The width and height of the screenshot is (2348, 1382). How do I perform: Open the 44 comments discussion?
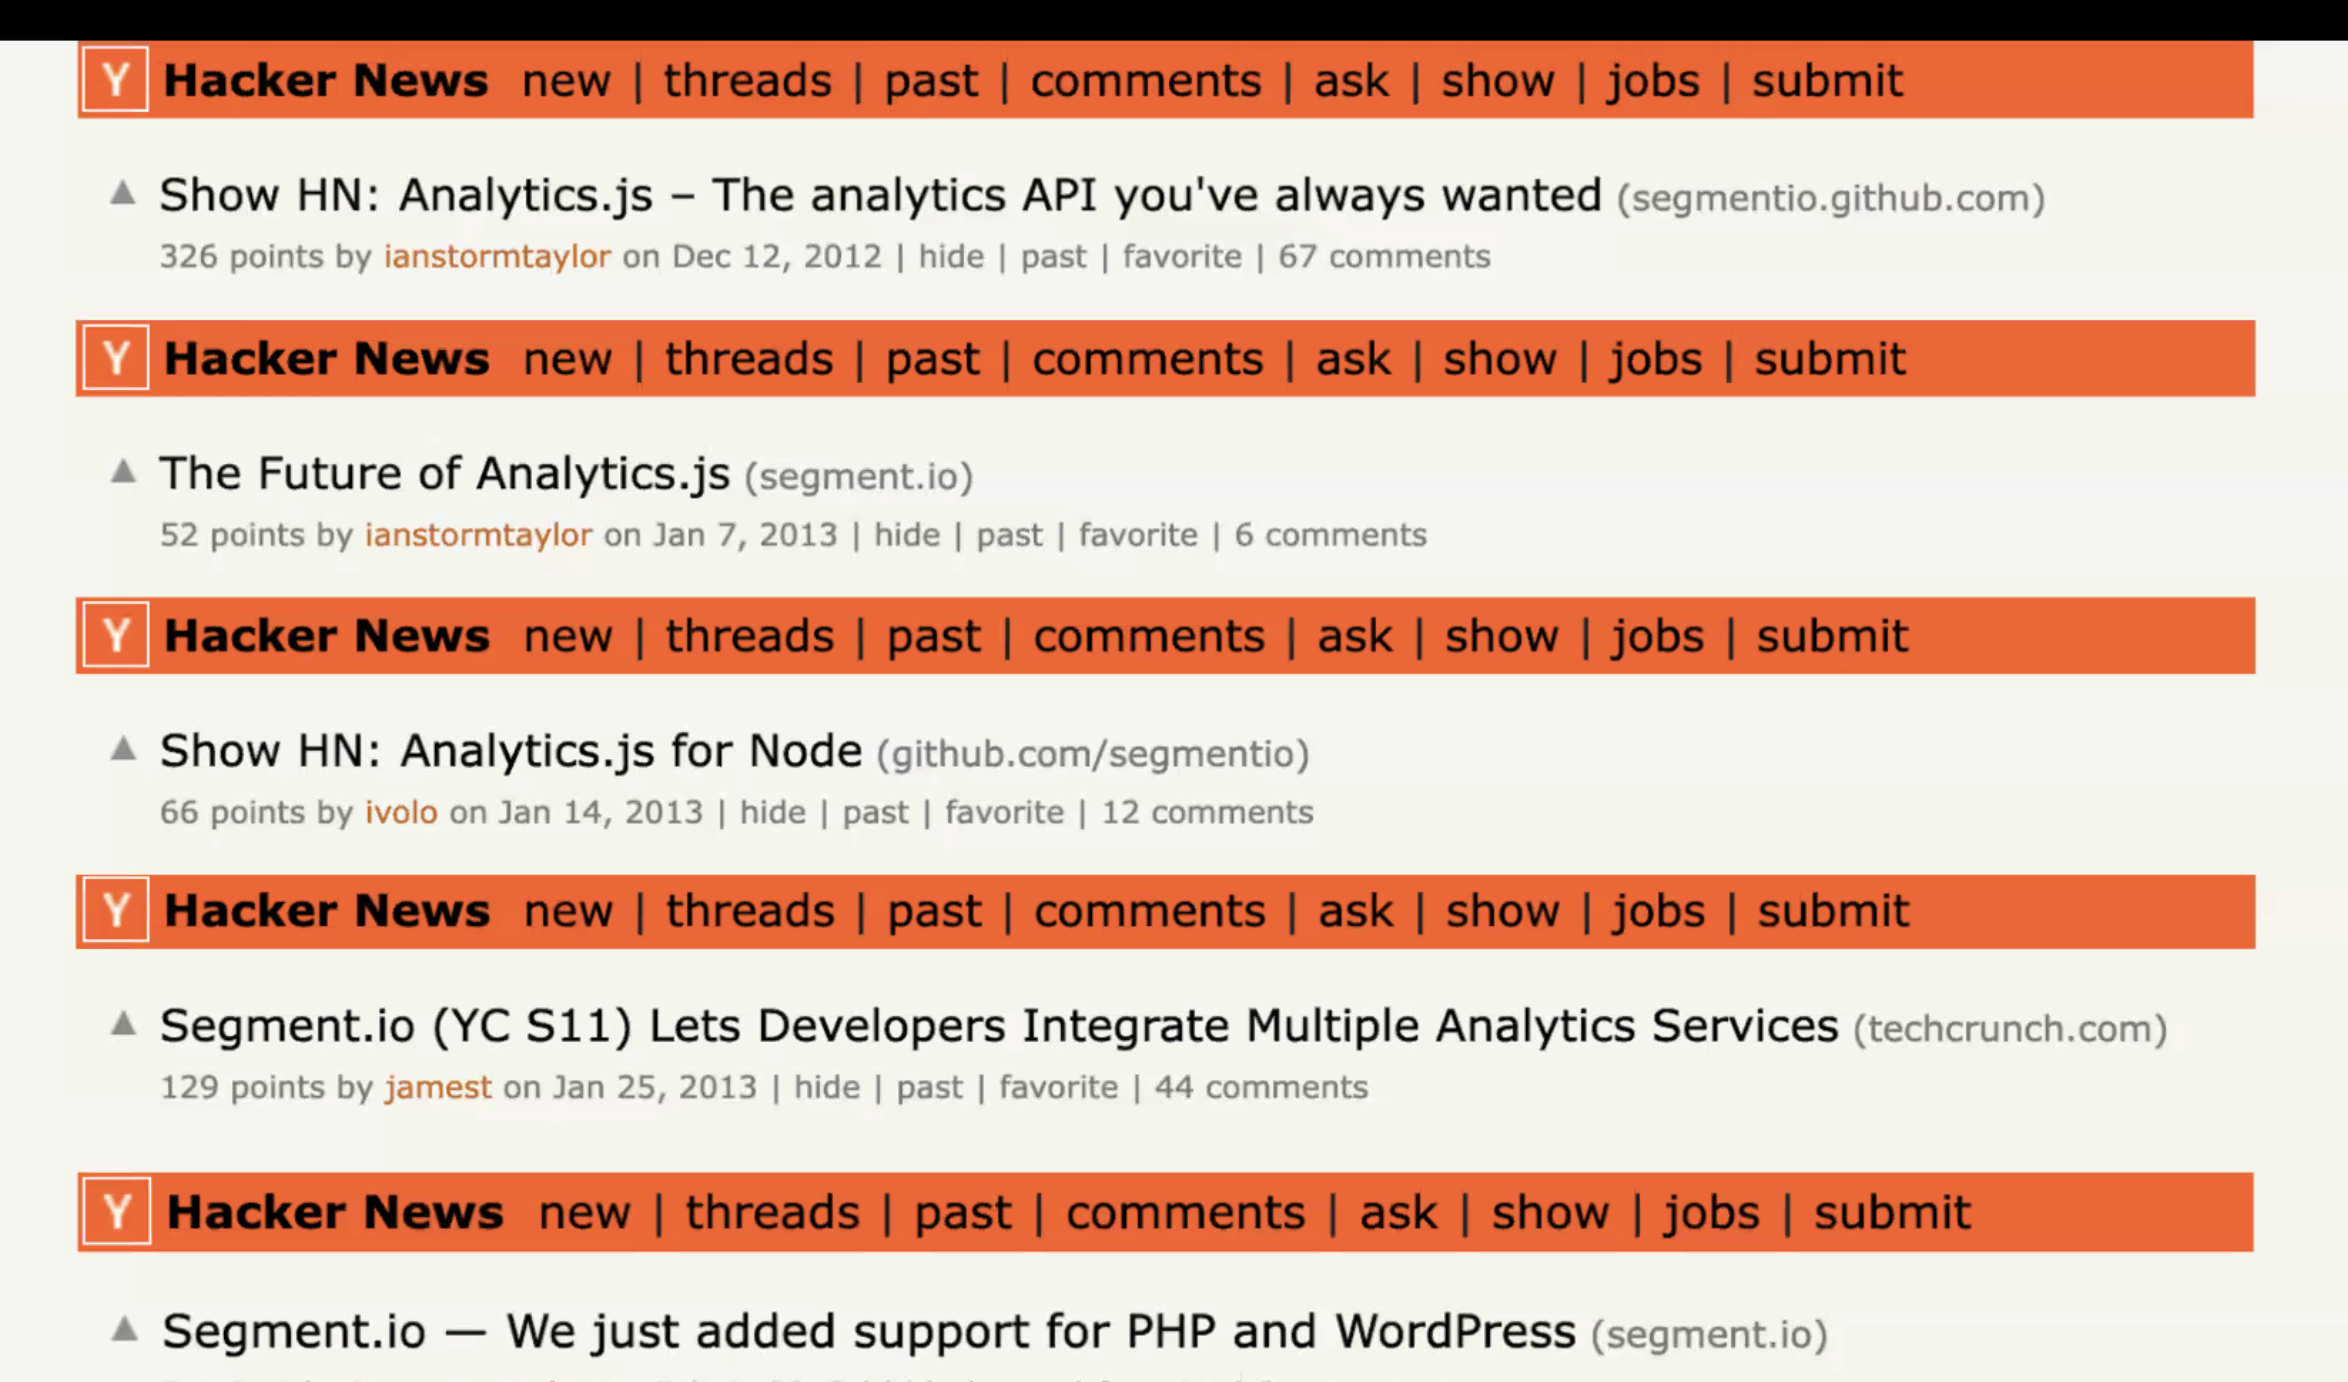click(1260, 1087)
